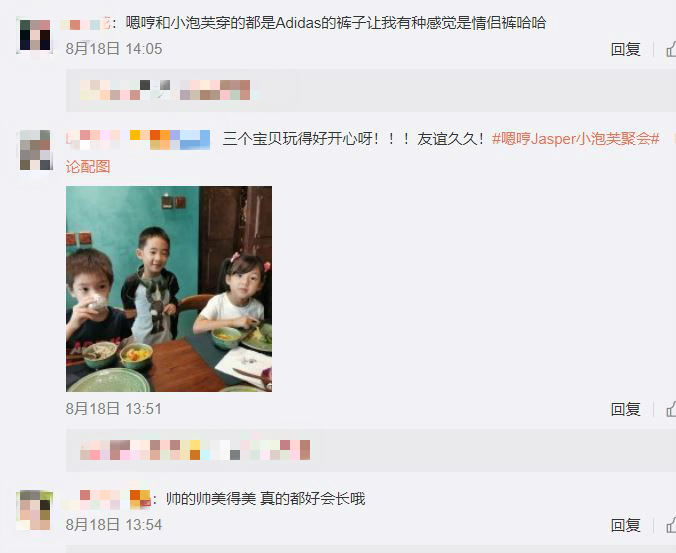Screen dimensions: 676x553
Task: Open the first commenter's username
Action: [85, 23]
